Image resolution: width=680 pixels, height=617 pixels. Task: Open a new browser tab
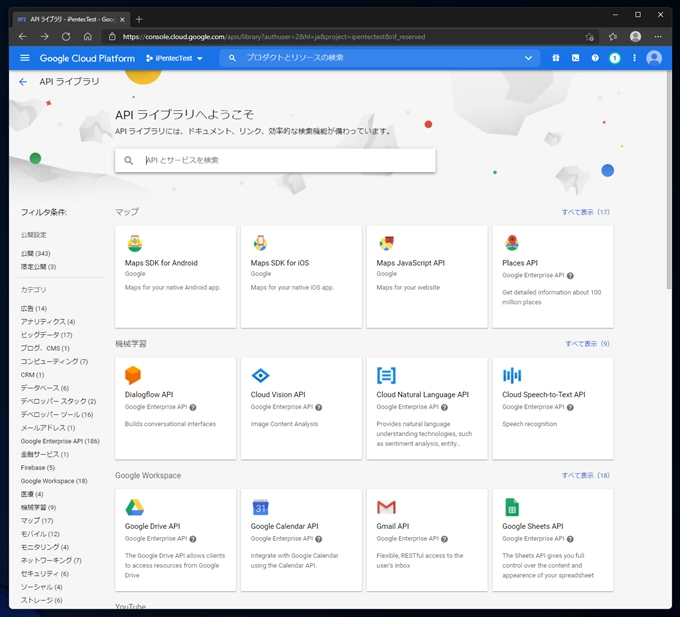(x=139, y=19)
